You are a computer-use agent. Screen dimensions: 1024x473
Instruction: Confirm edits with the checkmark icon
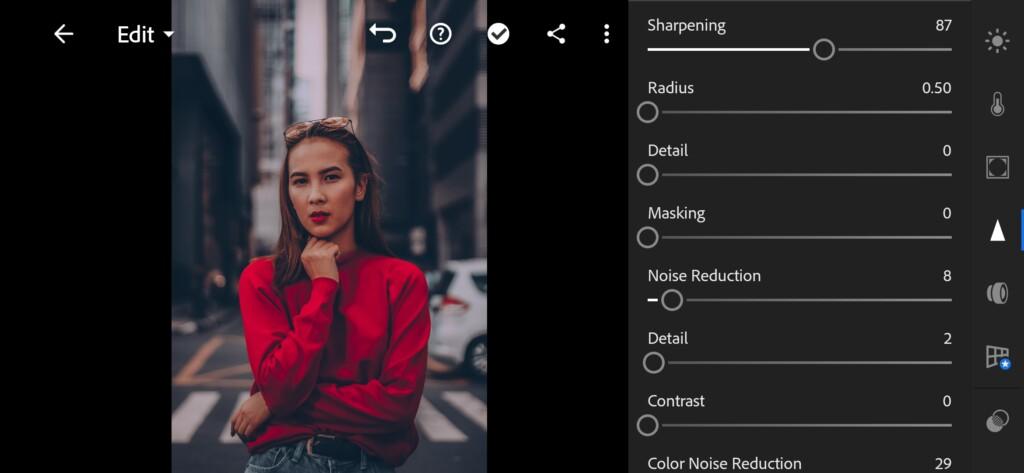click(498, 34)
